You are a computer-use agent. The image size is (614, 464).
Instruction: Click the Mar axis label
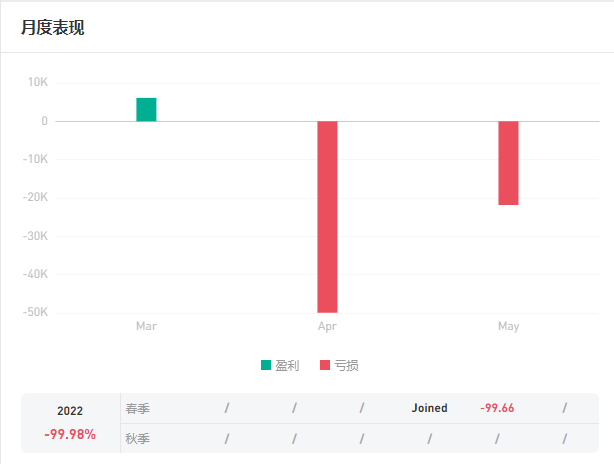146,326
